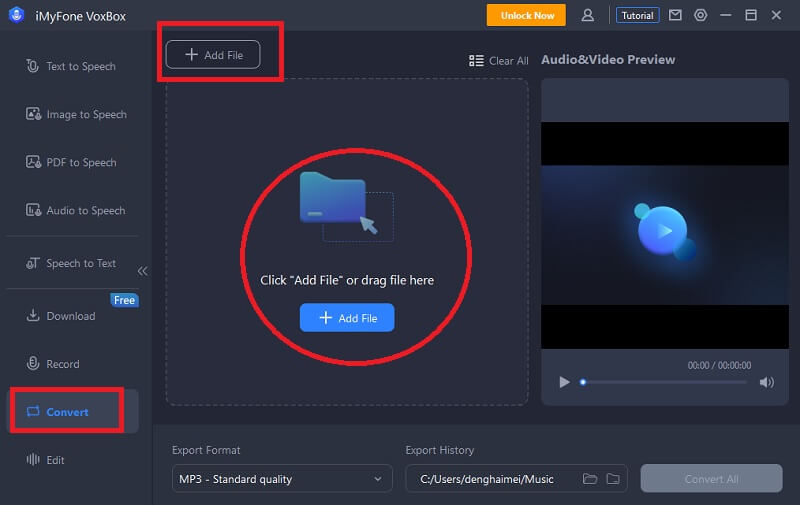Viewport: 800px width, 505px height.
Task: Open settings gear icon in title bar
Action: [x=701, y=15]
